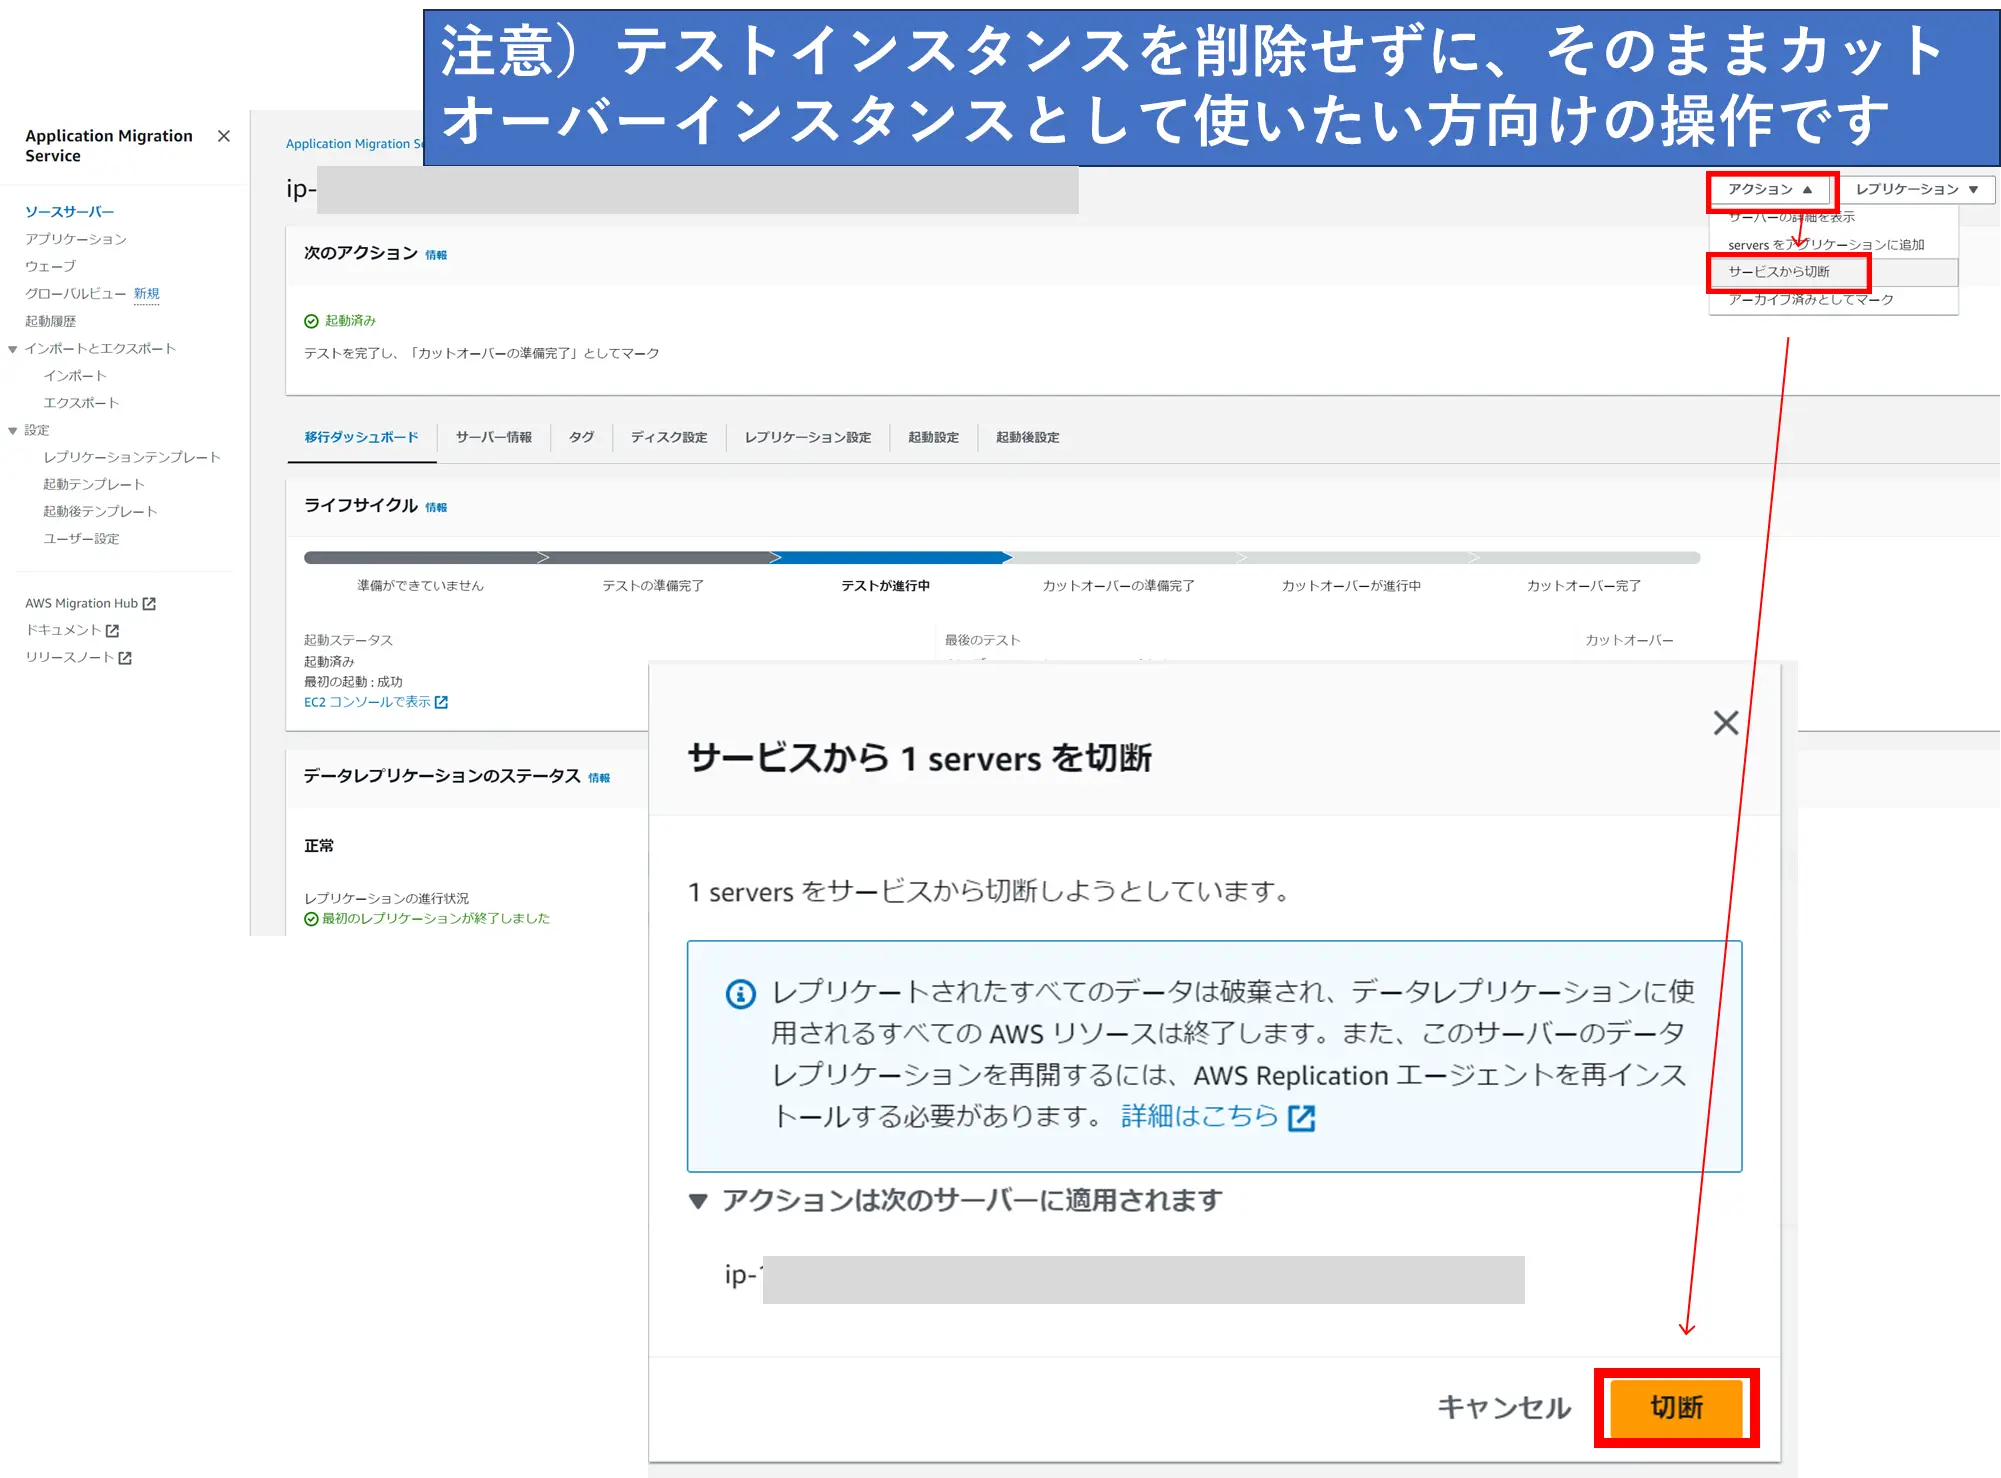Open the エクスポート sidebar item
This screenshot has height=1478, width=2001.
[81, 403]
